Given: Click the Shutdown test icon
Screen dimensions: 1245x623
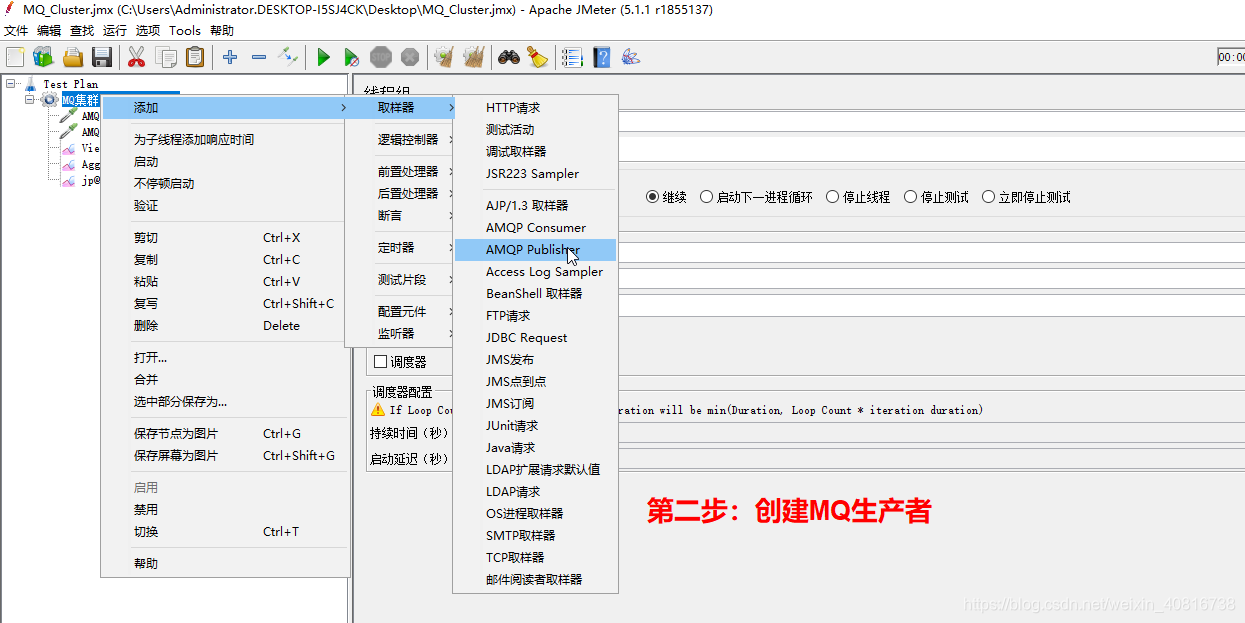Looking at the screenshot, I should pos(409,57).
